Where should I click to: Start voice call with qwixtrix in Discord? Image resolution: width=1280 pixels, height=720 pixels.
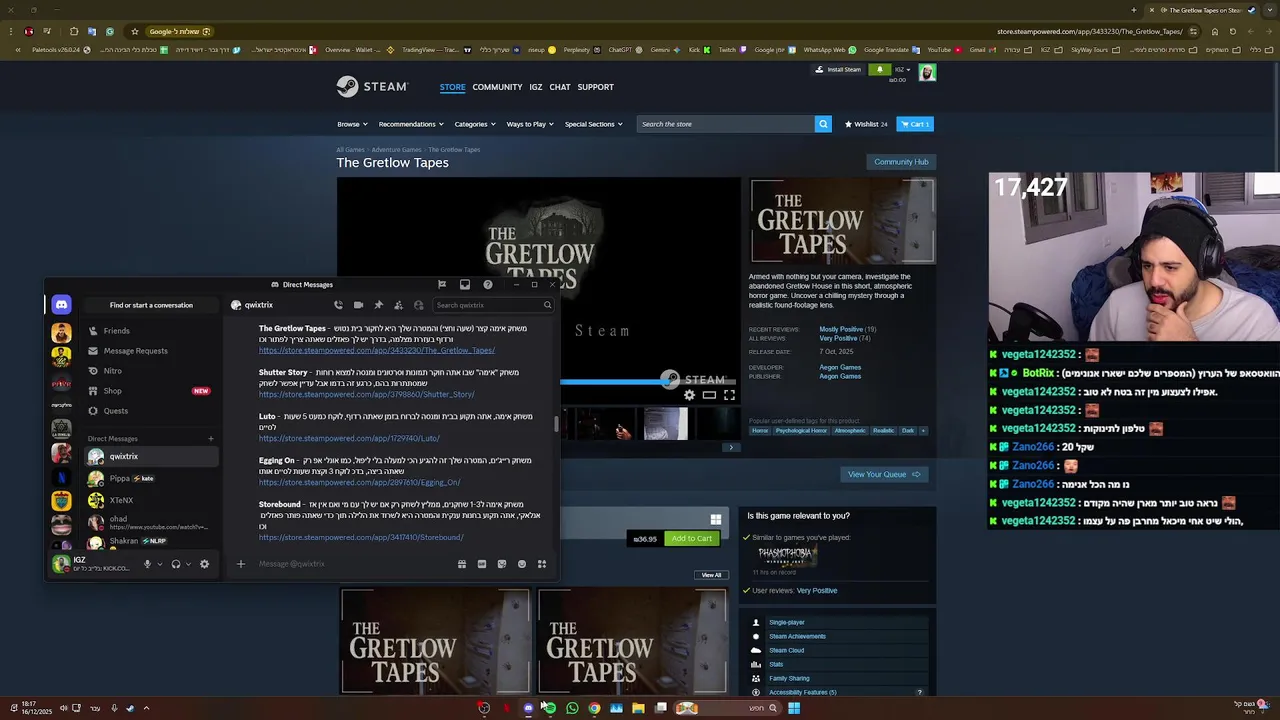click(x=338, y=305)
